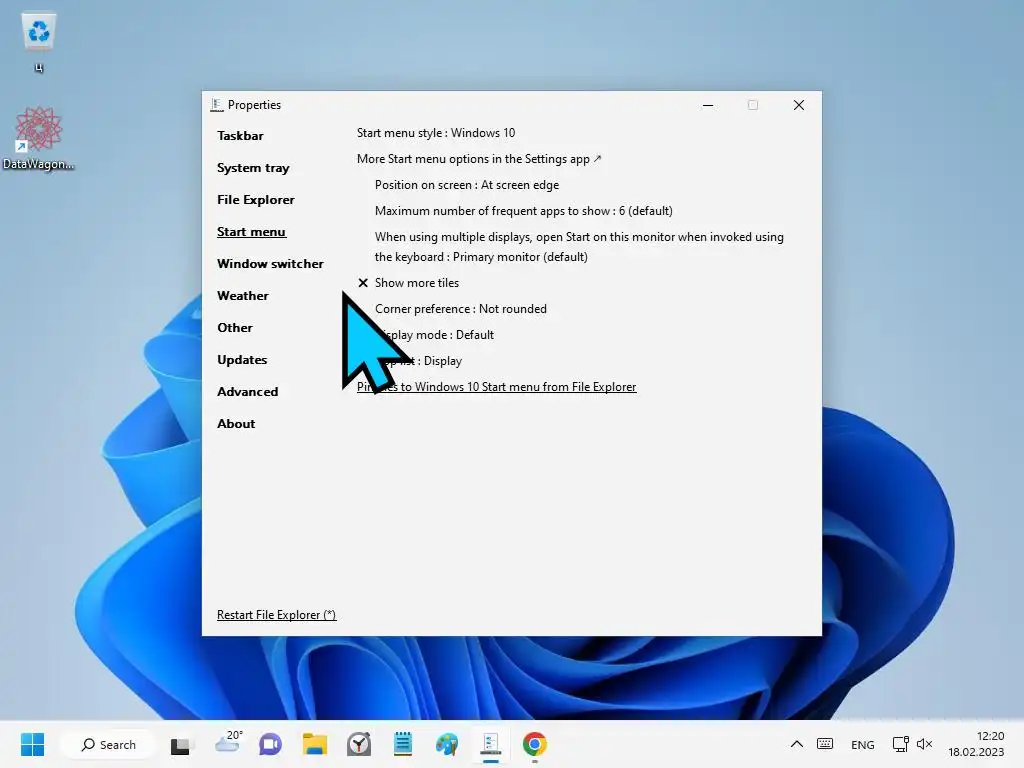1024x768 pixels.
Task: Toggle Show more tiles option
Action: tap(408, 283)
